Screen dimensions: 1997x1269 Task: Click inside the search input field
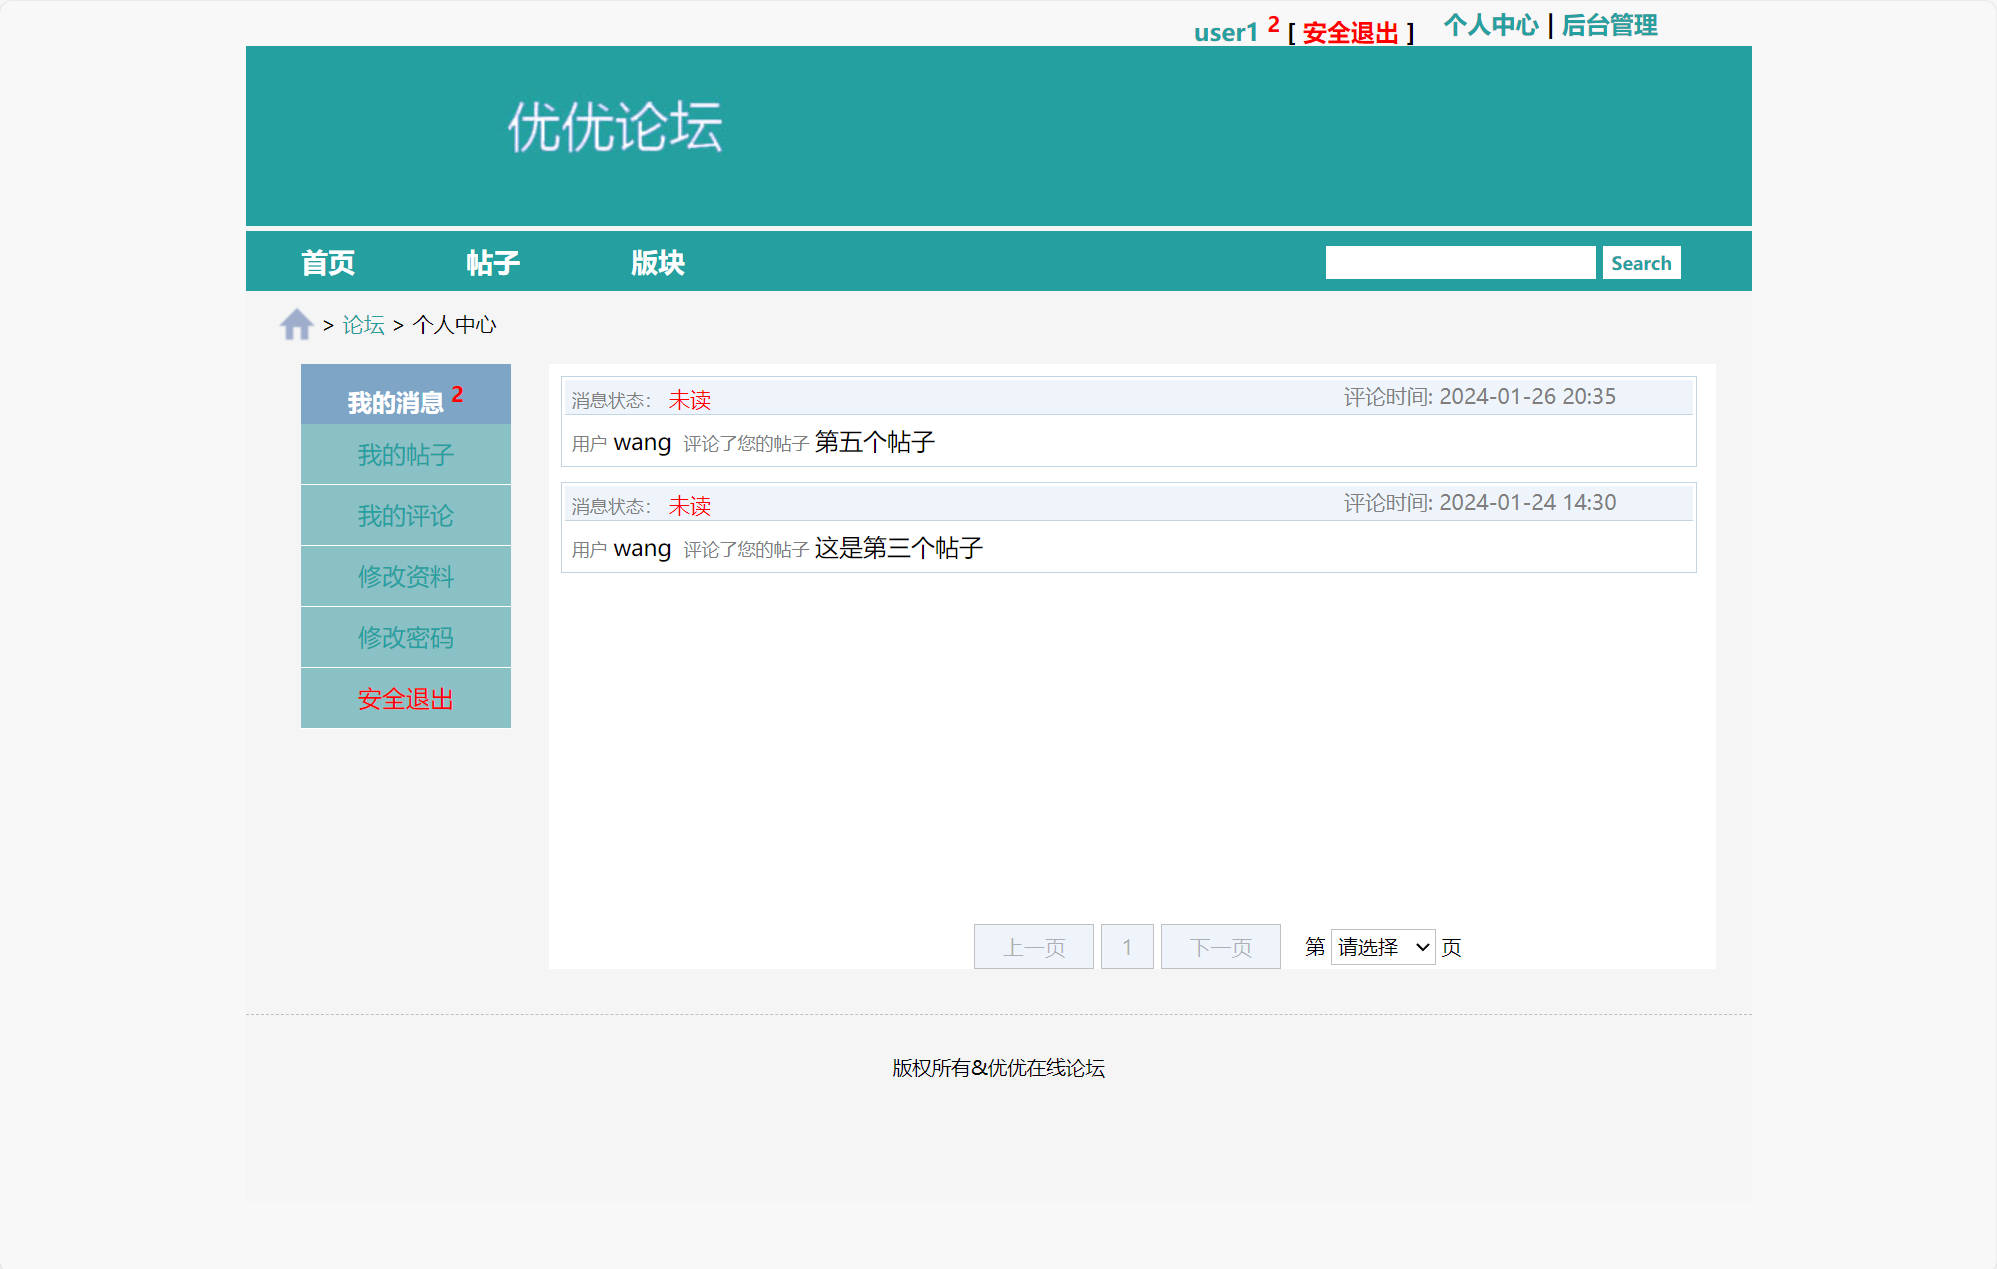[1460, 261]
